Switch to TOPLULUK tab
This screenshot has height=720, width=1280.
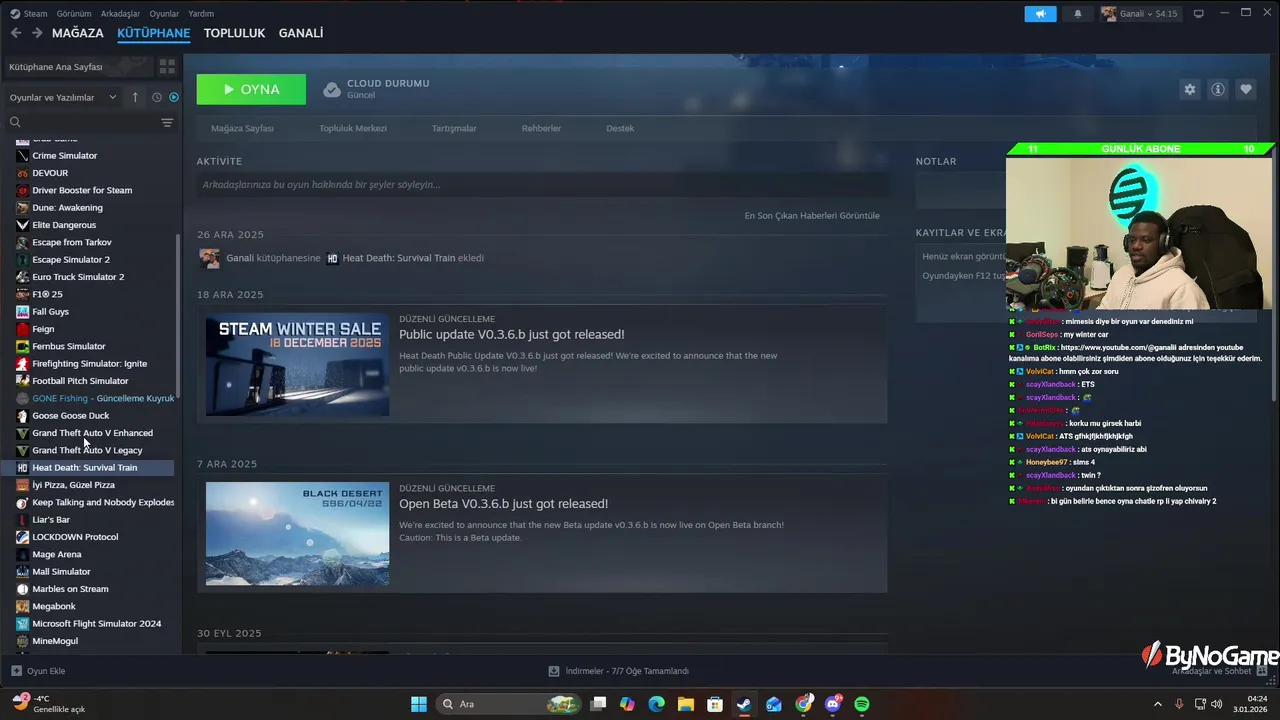(x=234, y=33)
